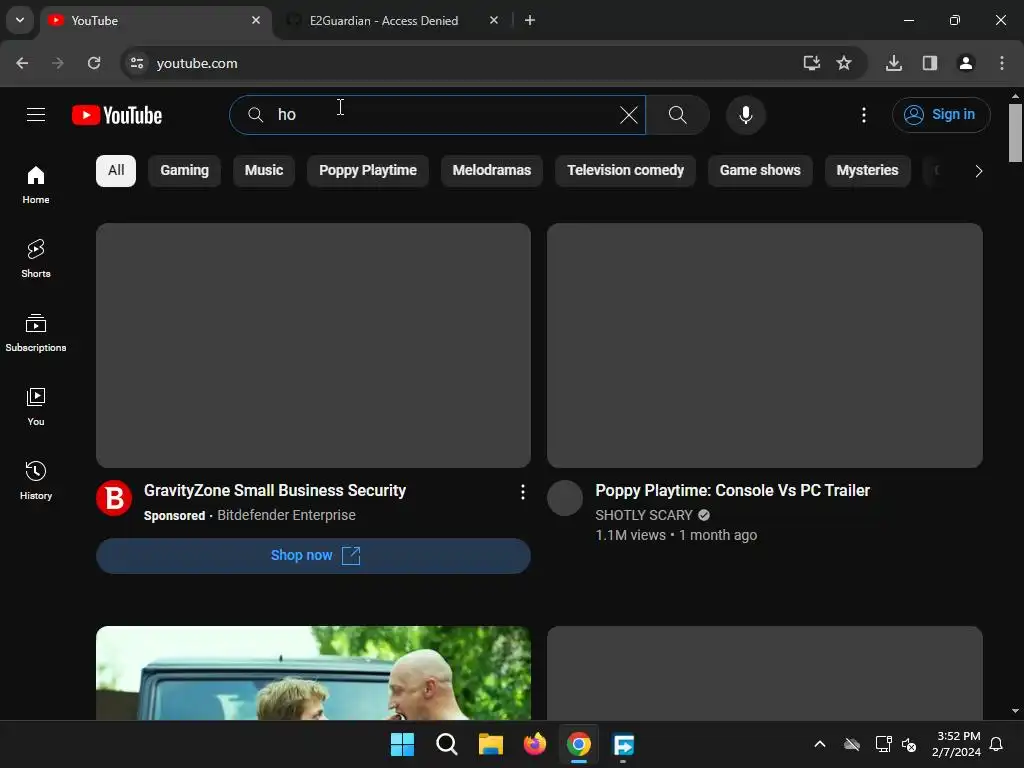This screenshot has width=1024, height=768.
Task: Install YouTube app icon in address bar
Action: (x=811, y=63)
